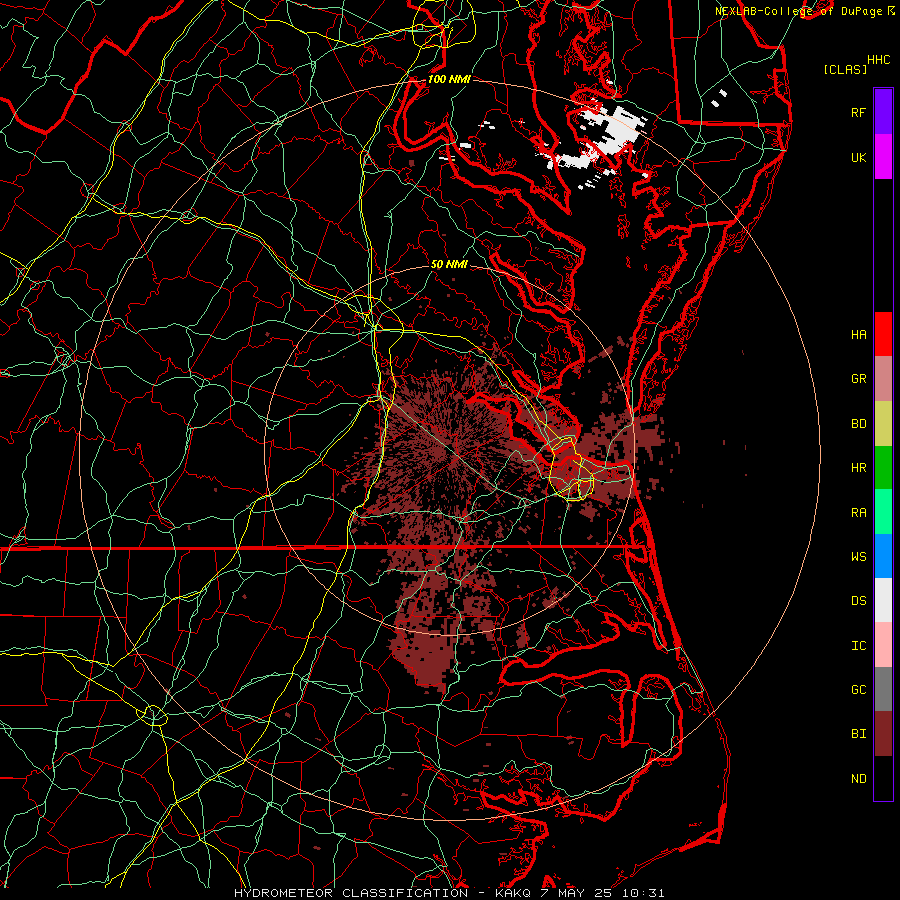Click the IC legend label
Viewport: 900px width, 900px height.
pos(858,646)
